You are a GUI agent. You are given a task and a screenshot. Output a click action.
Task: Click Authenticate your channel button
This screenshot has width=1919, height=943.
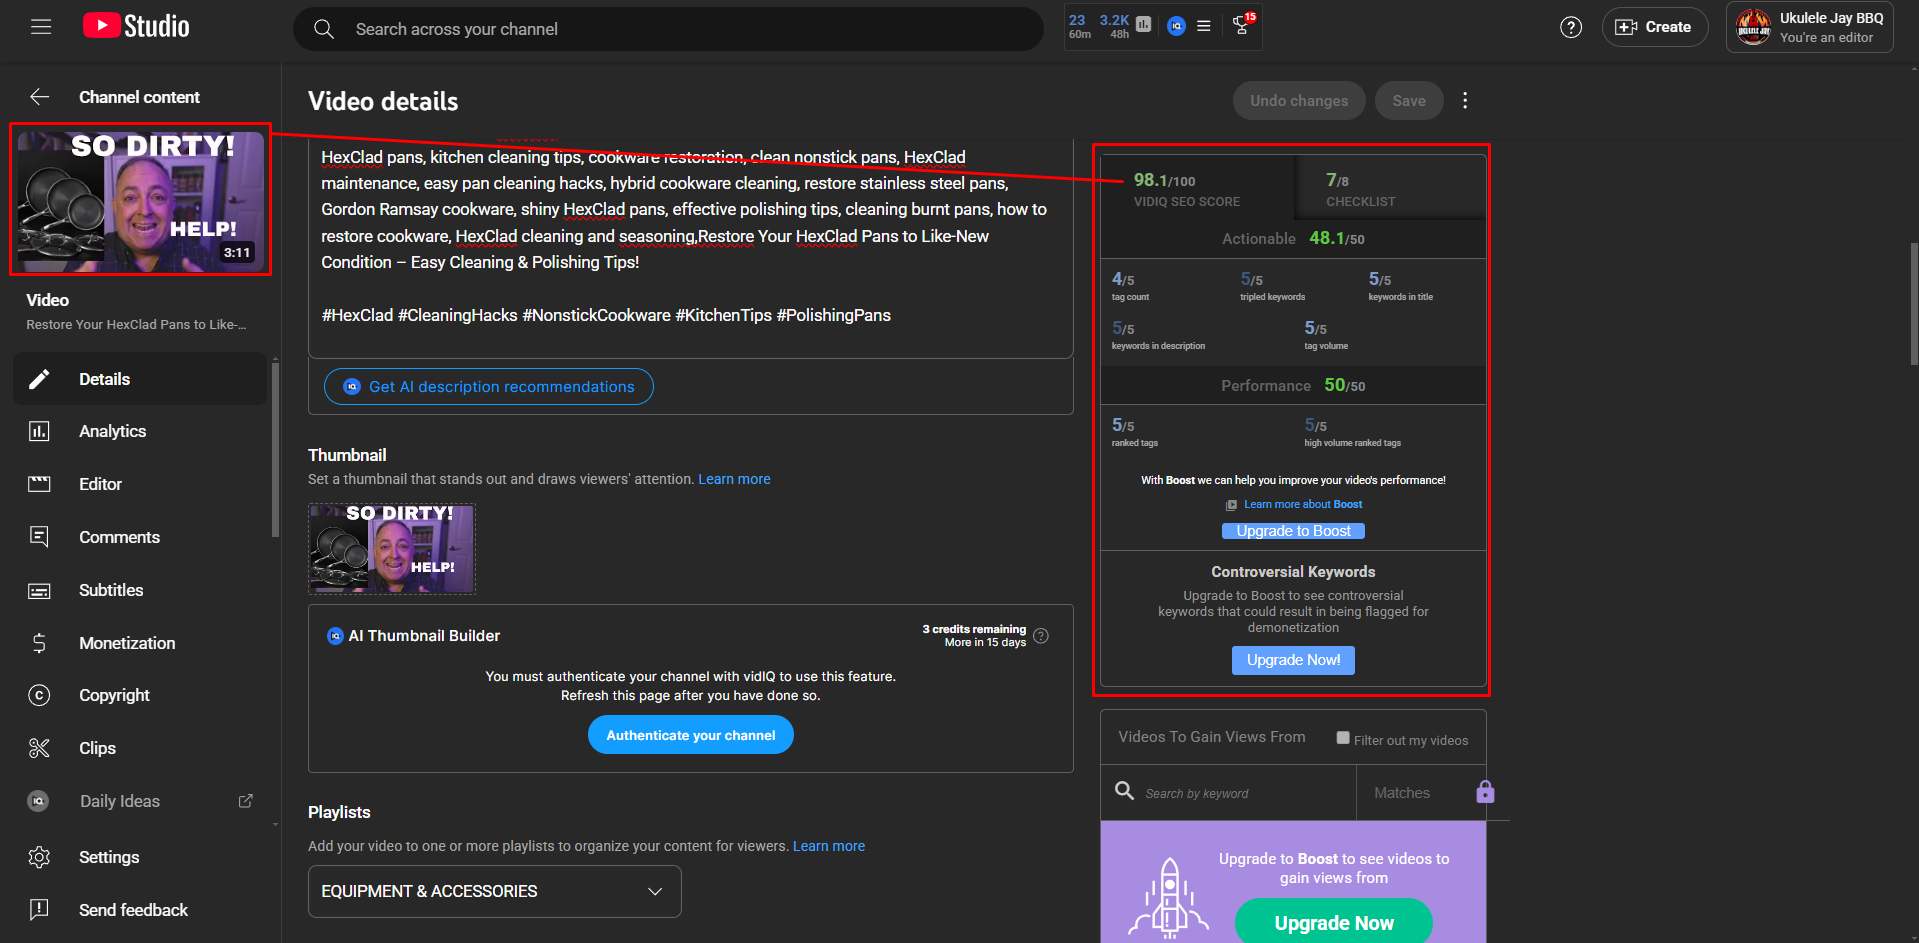pyautogui.click(x=691, y=735)
